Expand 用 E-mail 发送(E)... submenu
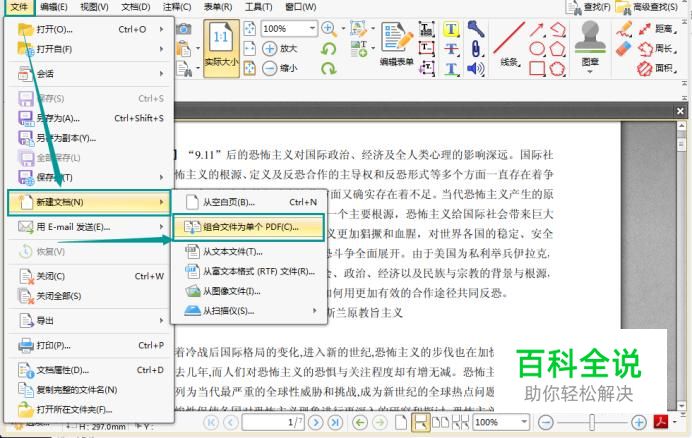This screenshot has height=438, width=692. pos(88,227)
